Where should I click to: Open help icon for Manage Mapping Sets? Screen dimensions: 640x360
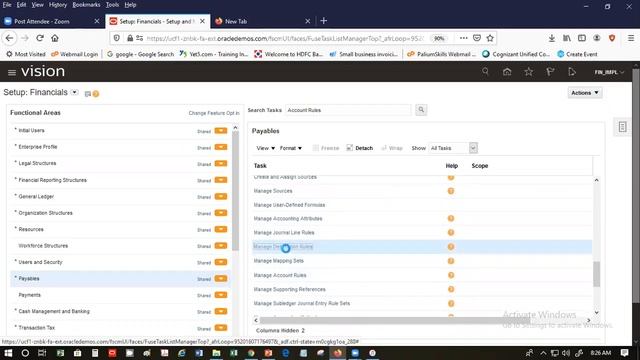pyautogui.click(x=451, y=261)
